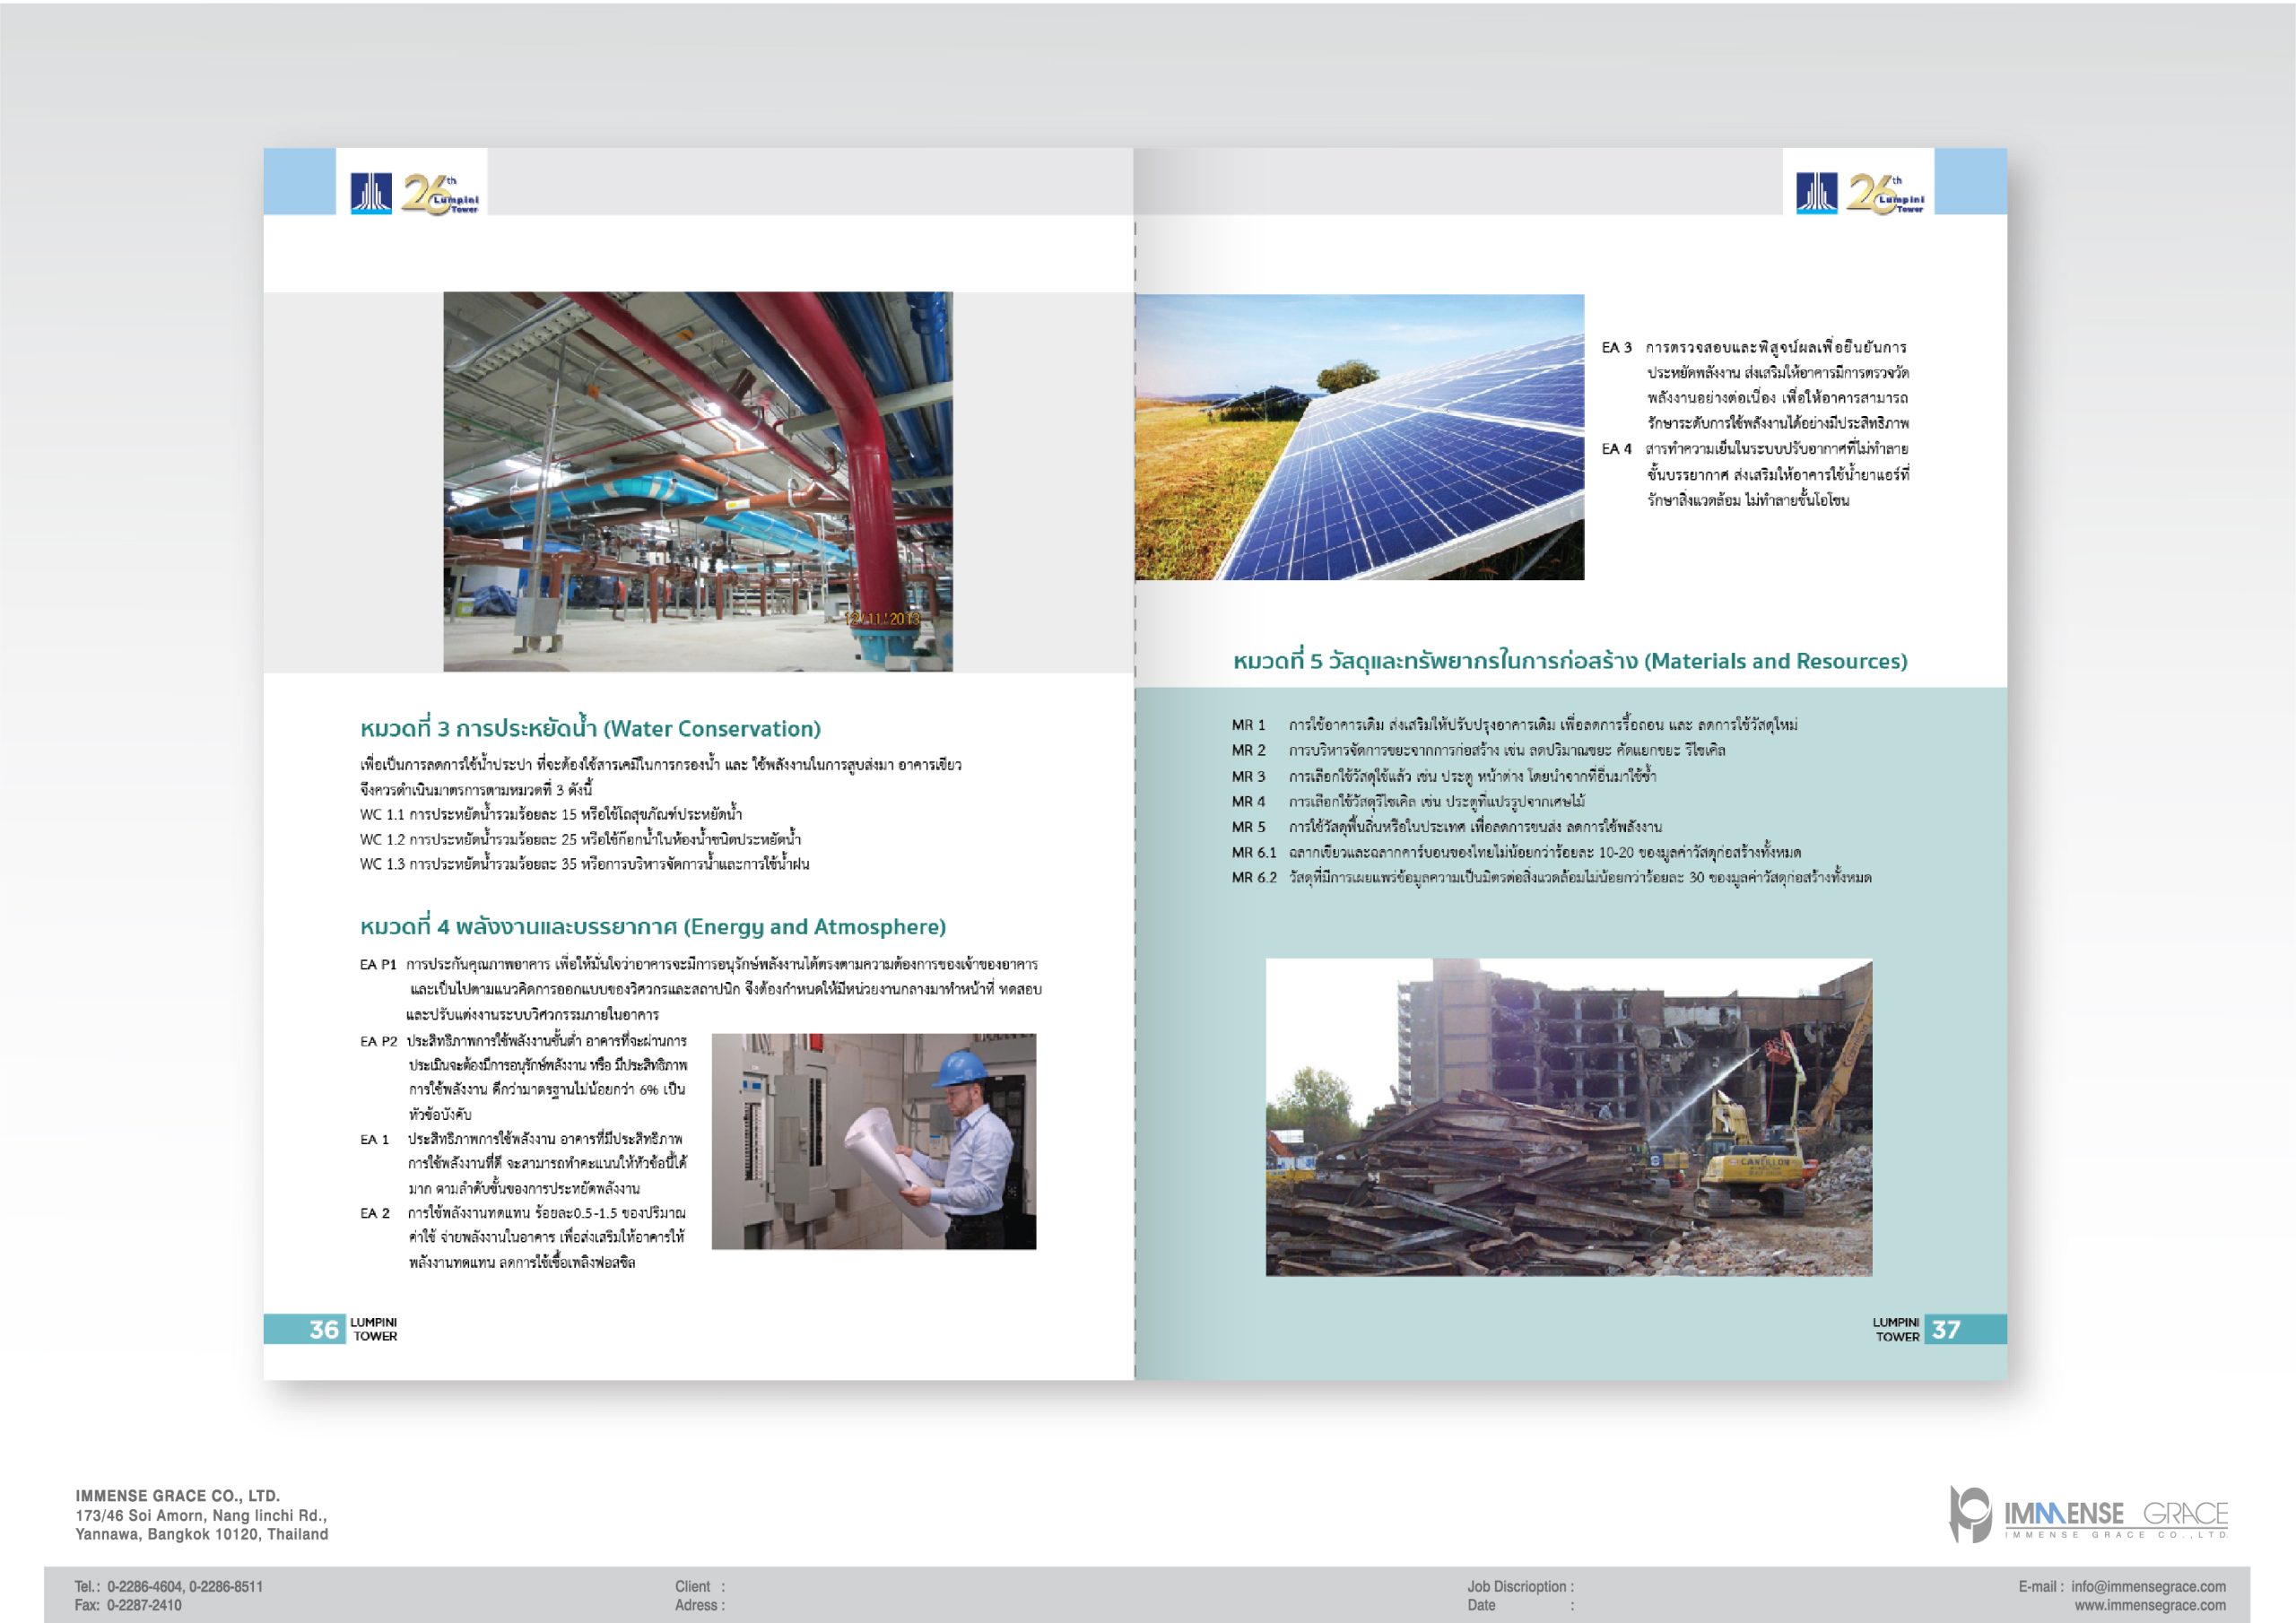Click the Job Description field in the footer

coord(1520,1586)
